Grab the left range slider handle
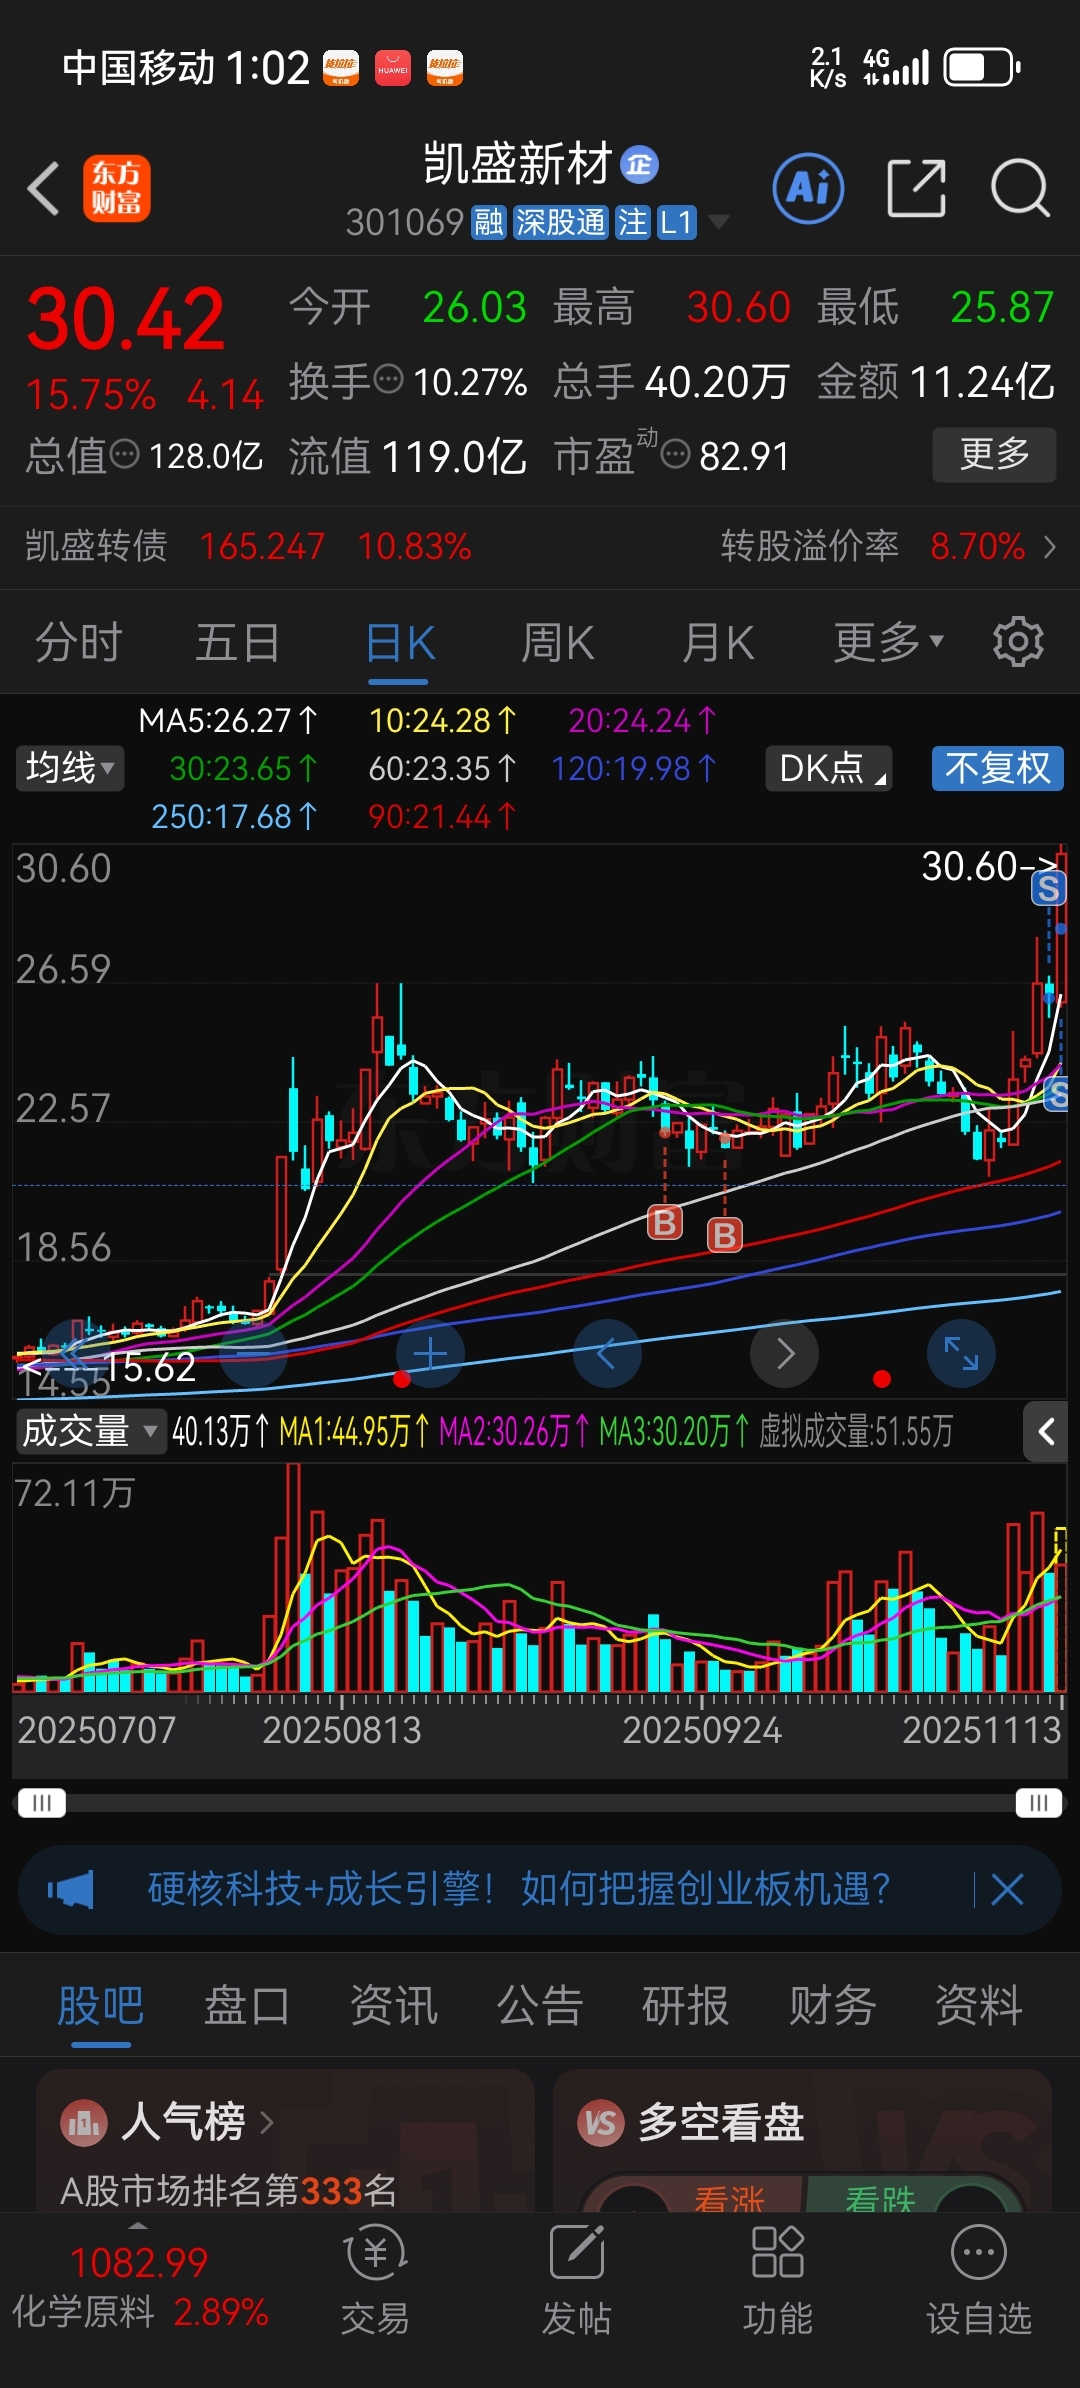The width and height of the screenshot is (1080, 2388). (x=41, y=1803)
